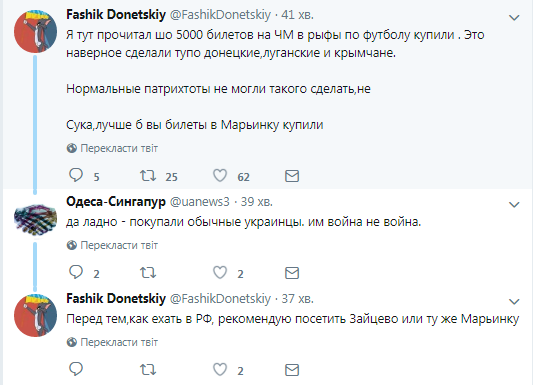The height and width of the screenshot is (385, 533).
Task: Like the Одеса-Сингапур tweet
Action: 220,273
